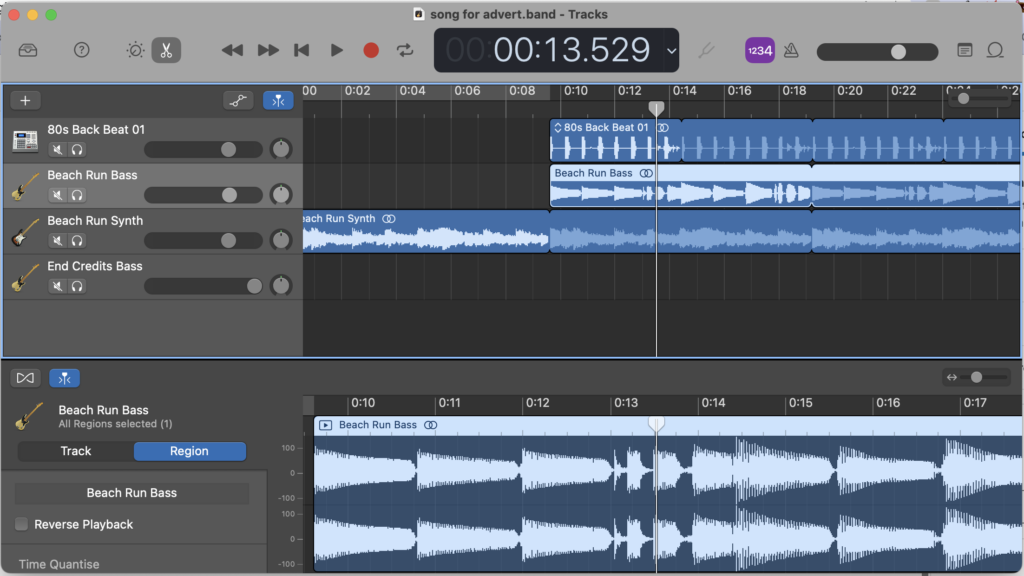
Task: Click the 80s Back Beat 01 region loop icon
Action: [663, 128]
